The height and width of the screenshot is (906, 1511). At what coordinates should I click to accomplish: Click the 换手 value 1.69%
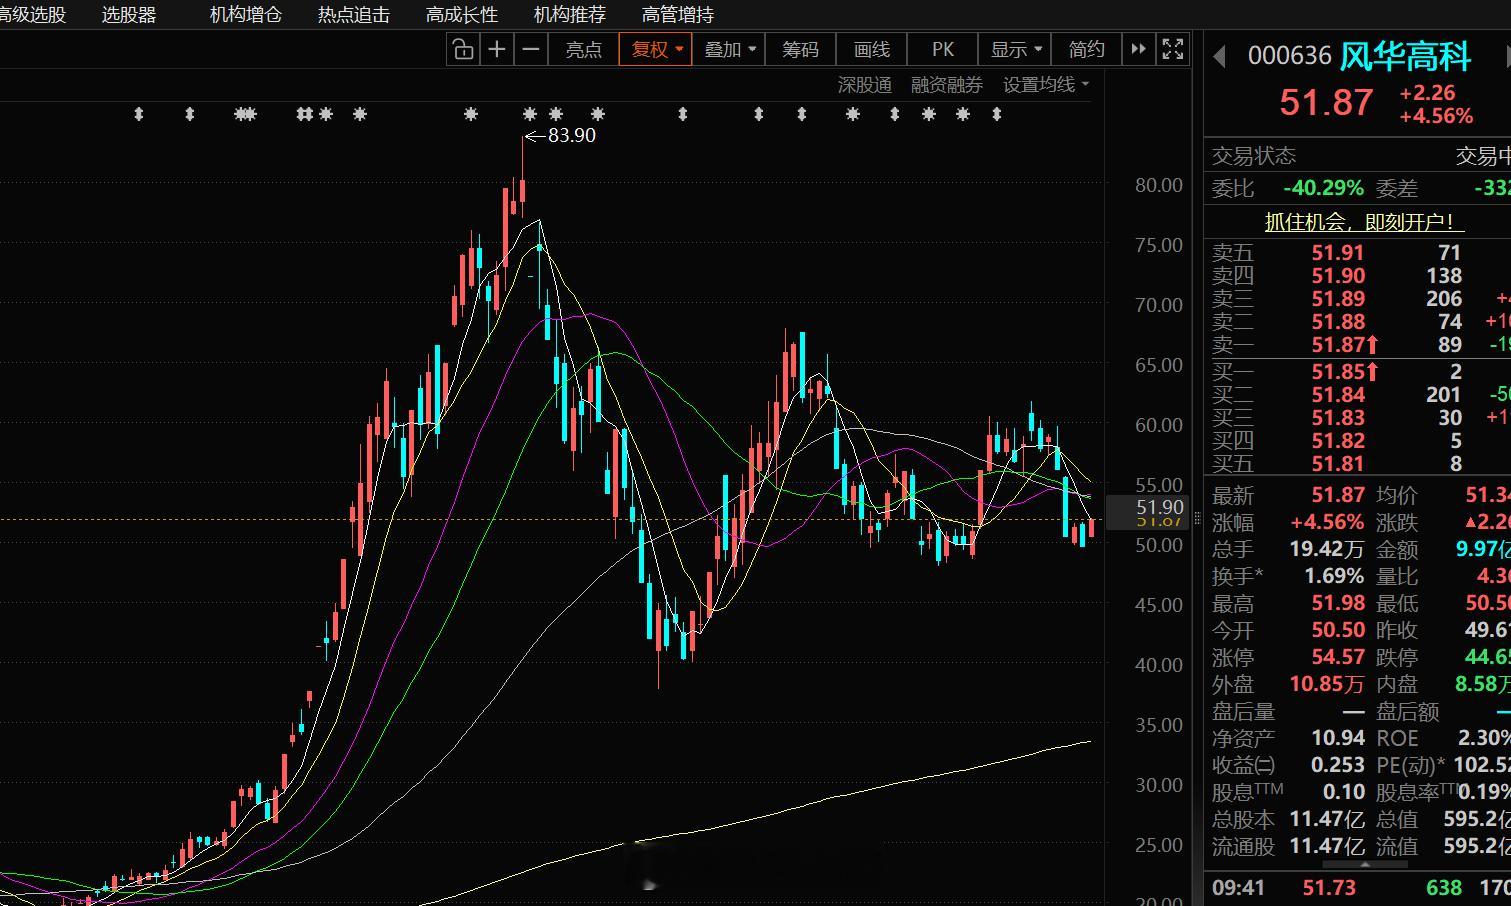click(1334, 576)
